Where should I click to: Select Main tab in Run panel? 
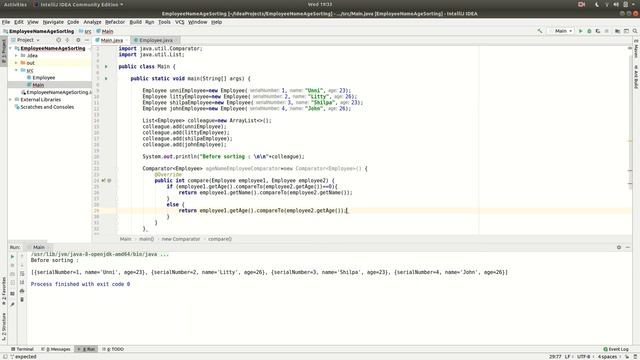[39, 247]
